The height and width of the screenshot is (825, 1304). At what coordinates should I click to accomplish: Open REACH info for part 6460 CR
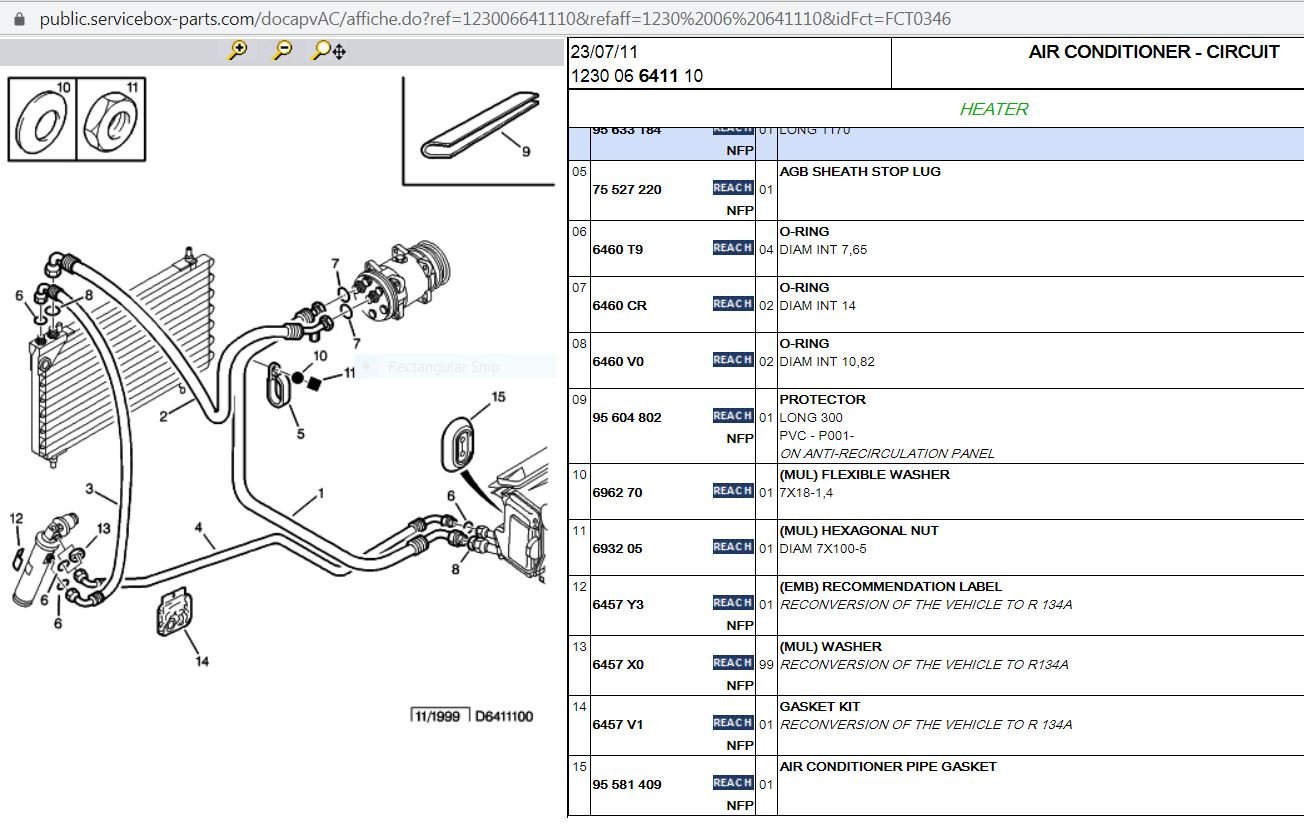tap(733, 304)
